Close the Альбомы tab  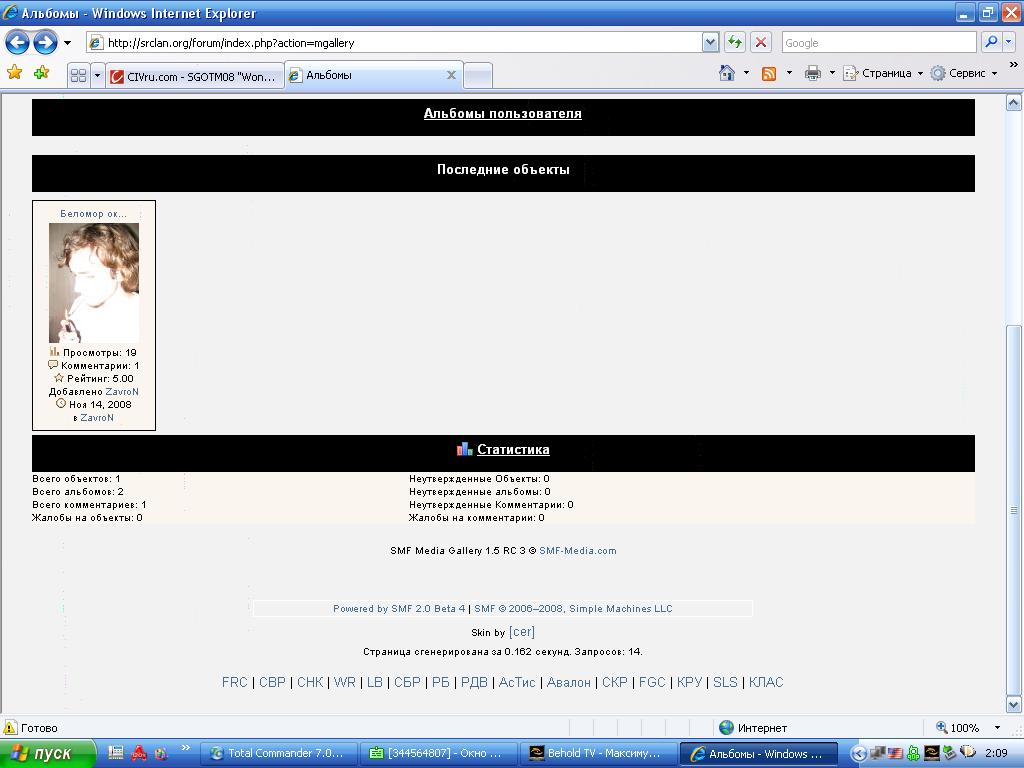pyautogui.click(x=451, y=75)
